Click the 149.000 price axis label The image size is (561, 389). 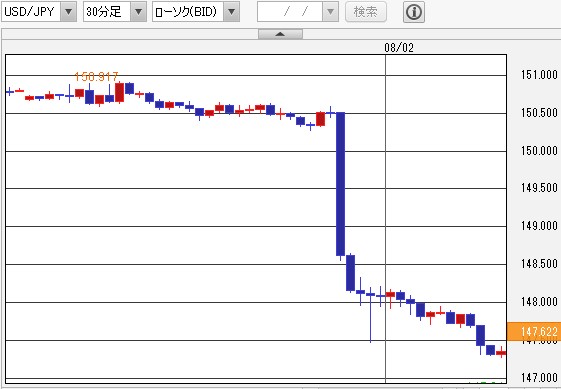539,226
